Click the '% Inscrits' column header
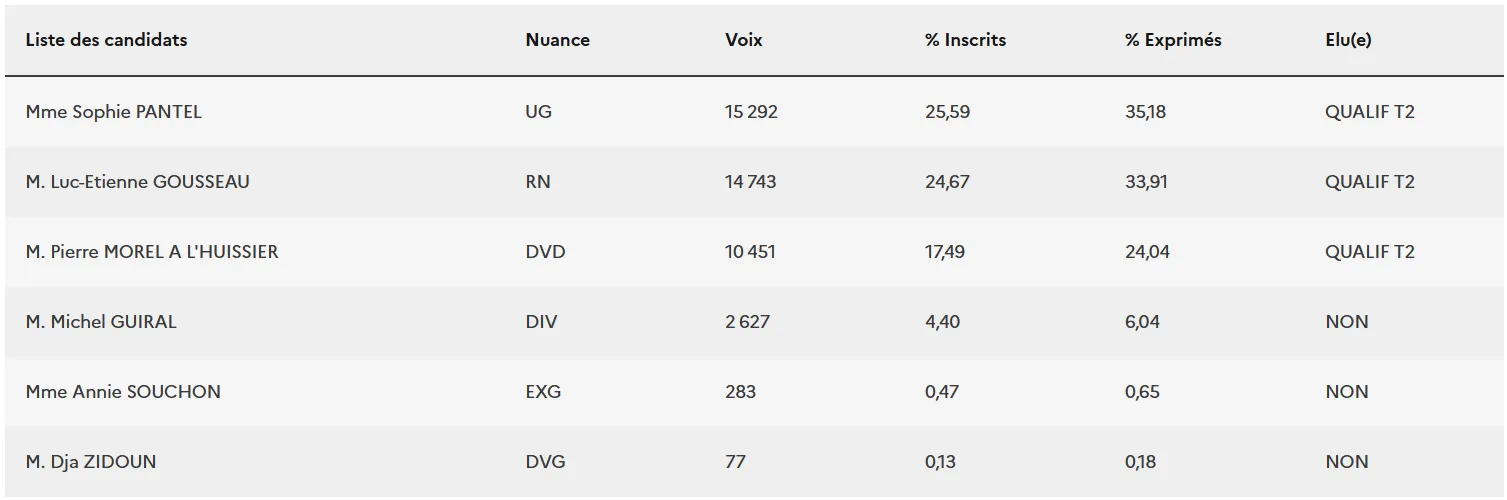 (x=965, y=40)
